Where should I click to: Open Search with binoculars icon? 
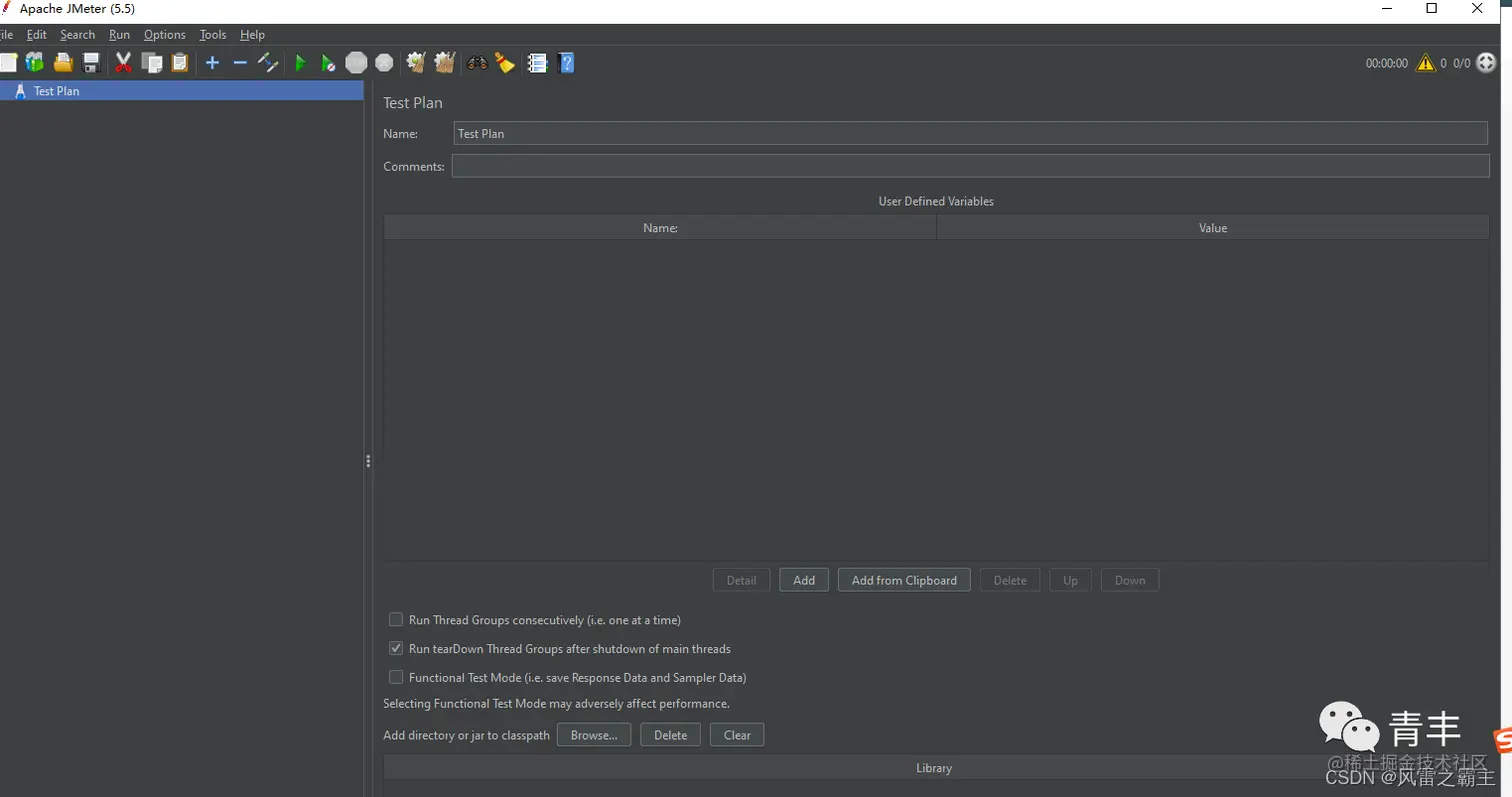tap(477, 63)
